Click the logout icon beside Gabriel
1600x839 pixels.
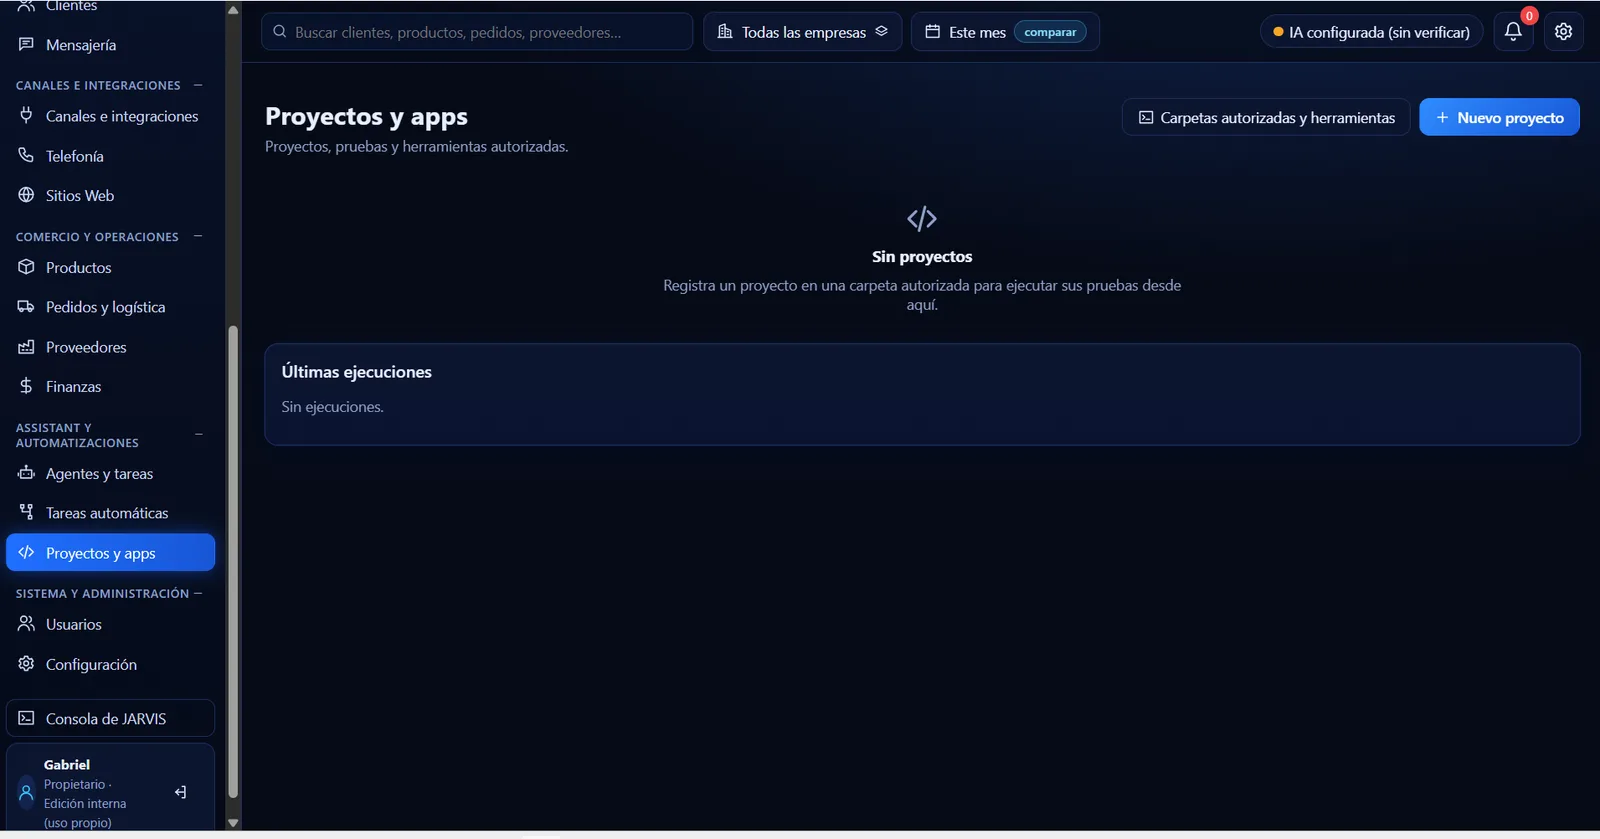click(x=181, y=792)
